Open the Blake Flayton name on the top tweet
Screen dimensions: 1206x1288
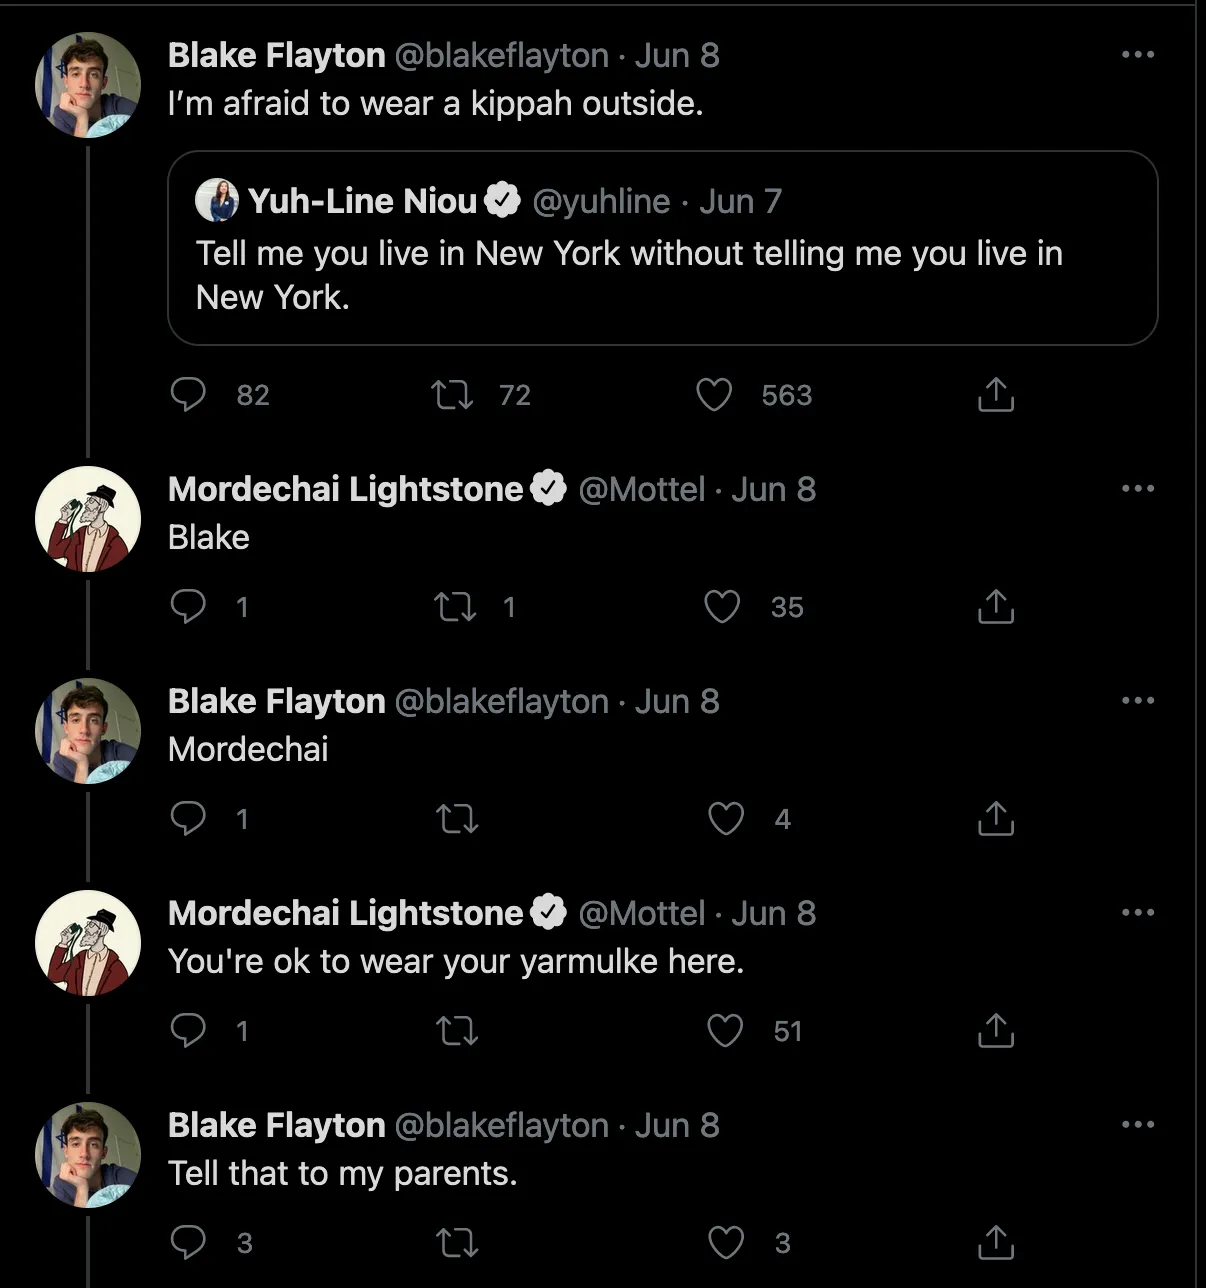tap(277, 55)
